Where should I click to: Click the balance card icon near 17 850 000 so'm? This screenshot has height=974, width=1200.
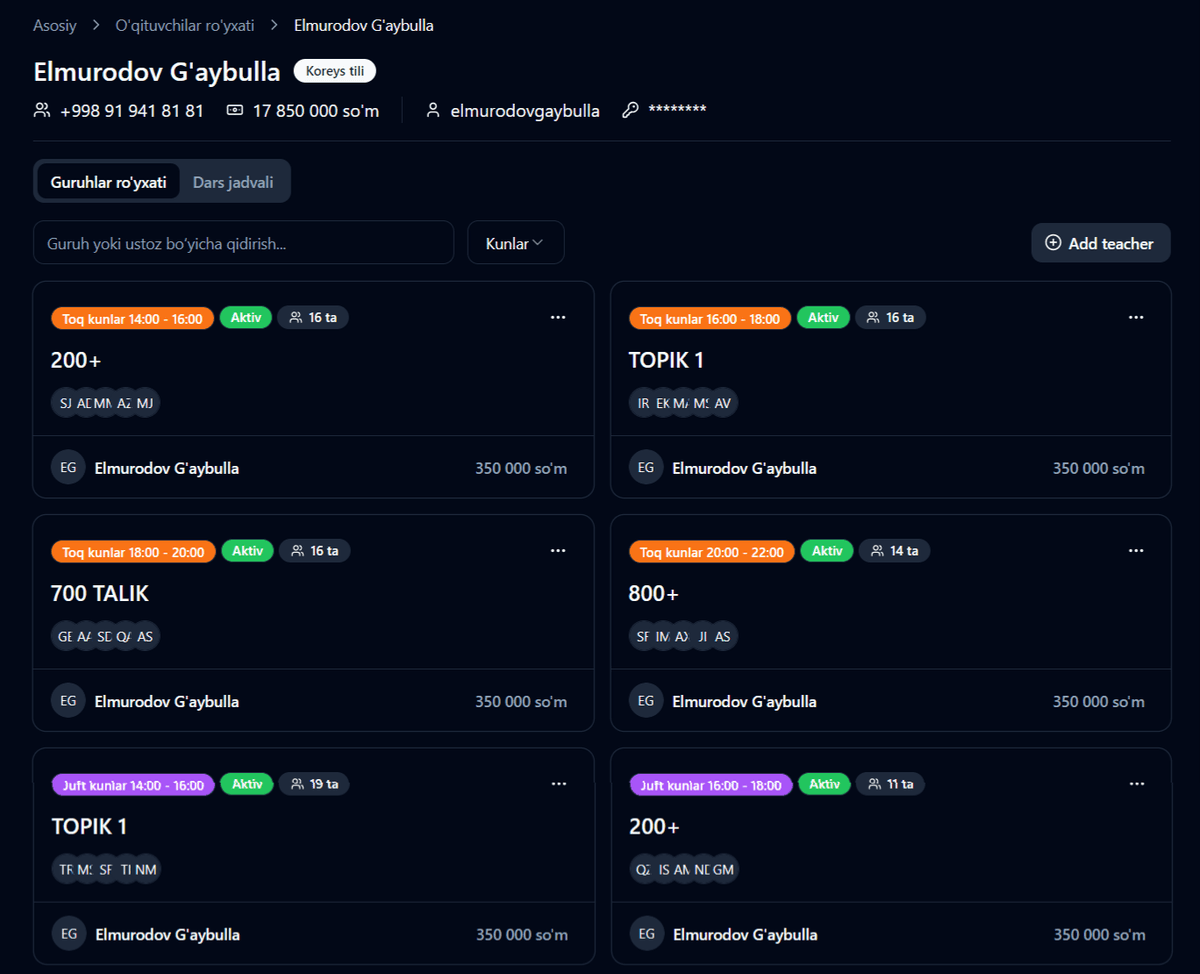[235, 110]
